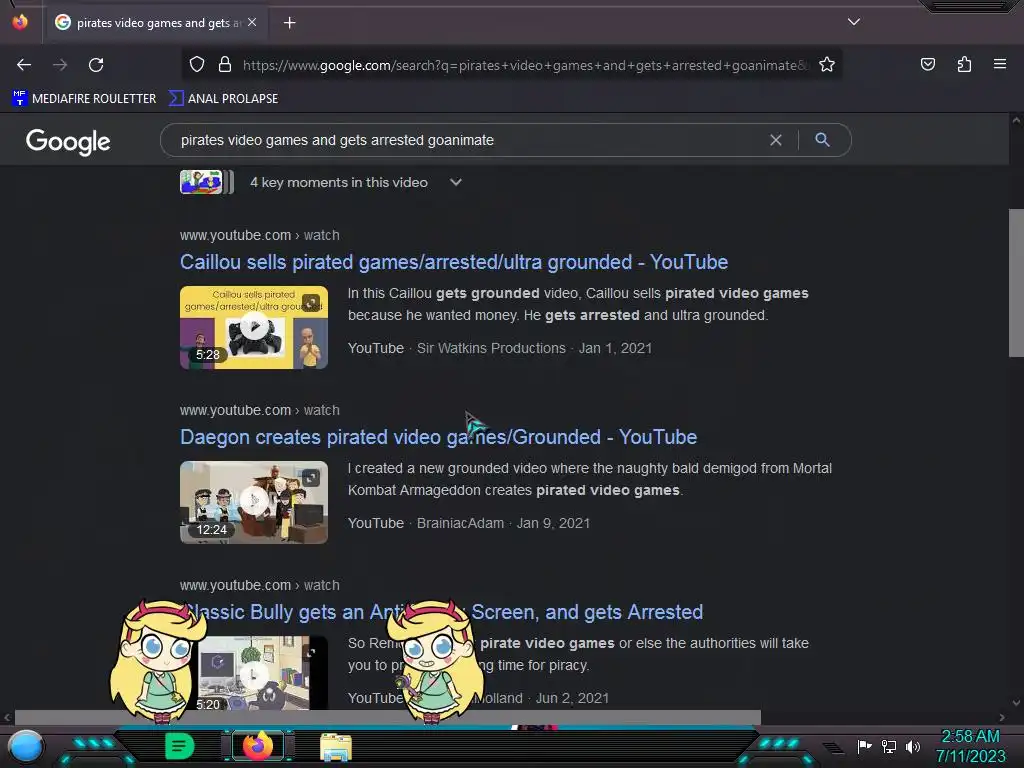The width and height of the screenshot is (1024, 768).
Task: Open the Pocket save icon
Action: click(x=927, y=64)
